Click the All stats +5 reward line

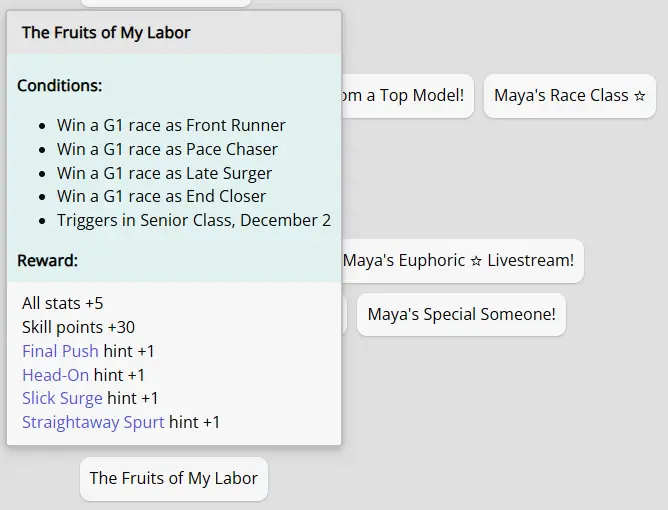pos(63,303)
